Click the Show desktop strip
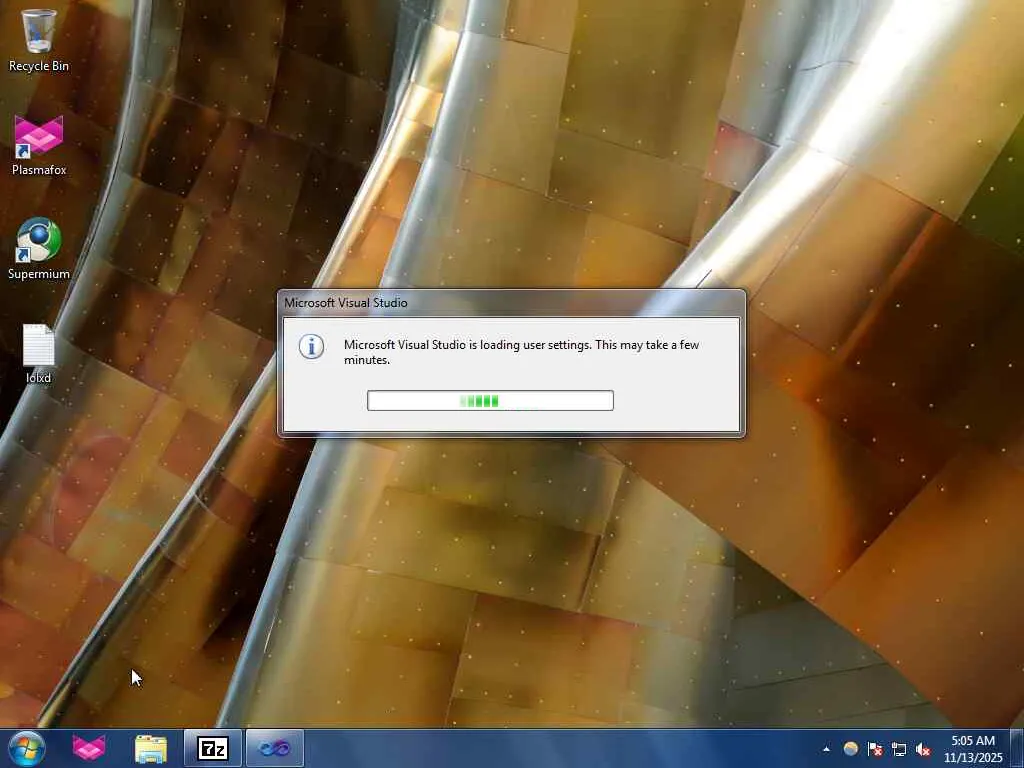Viewport: 1024px width, 768px height. click(x=1017, y=748)
